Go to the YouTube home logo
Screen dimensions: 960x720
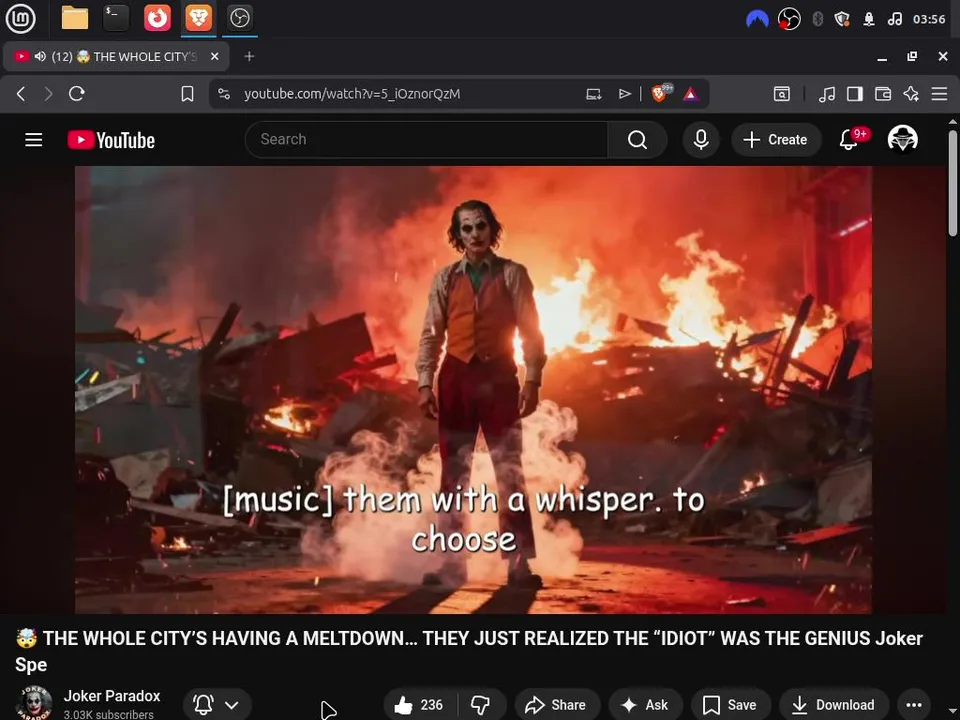pyautogui.click(x=111, y=140)
